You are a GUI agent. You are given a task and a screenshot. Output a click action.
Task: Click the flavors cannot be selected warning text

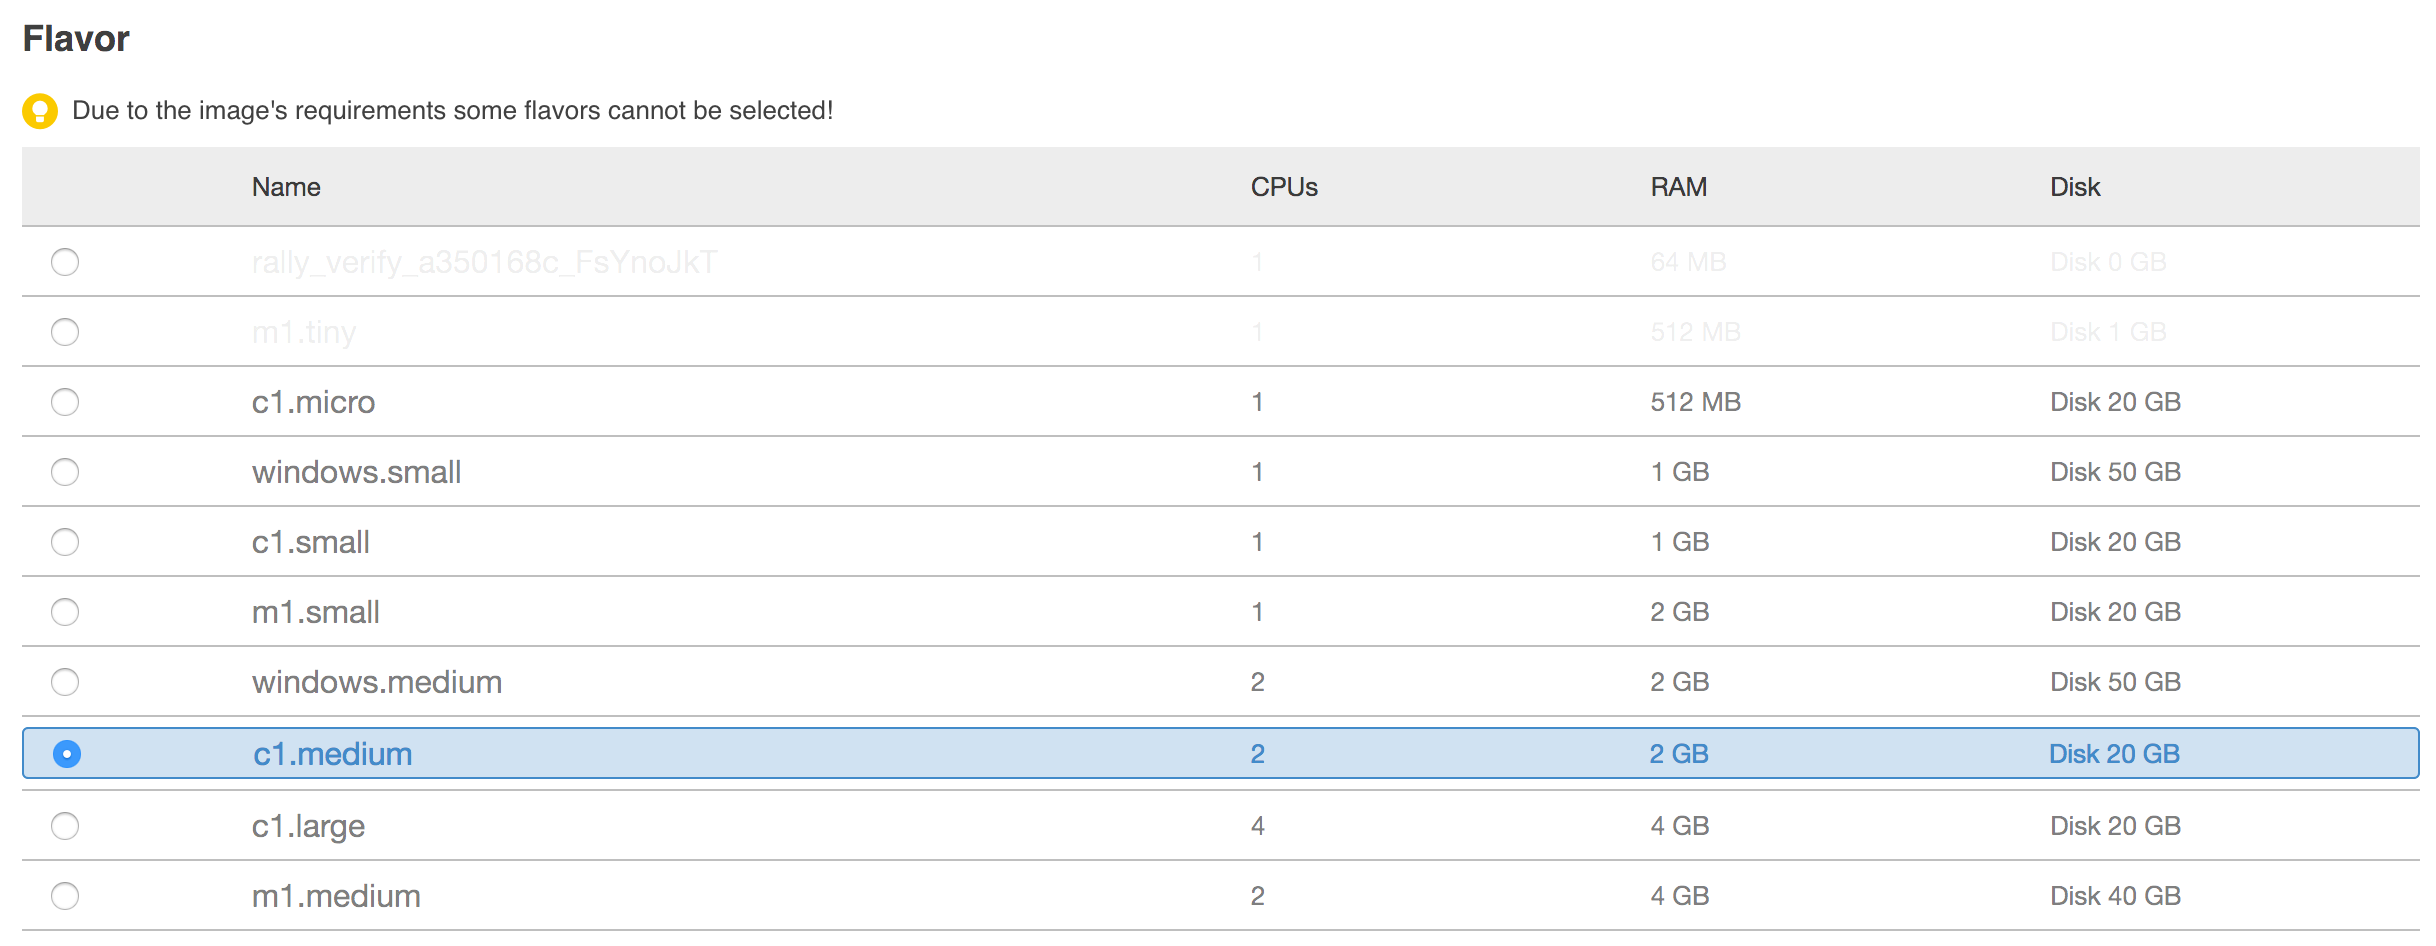click(x=453, y=111)
